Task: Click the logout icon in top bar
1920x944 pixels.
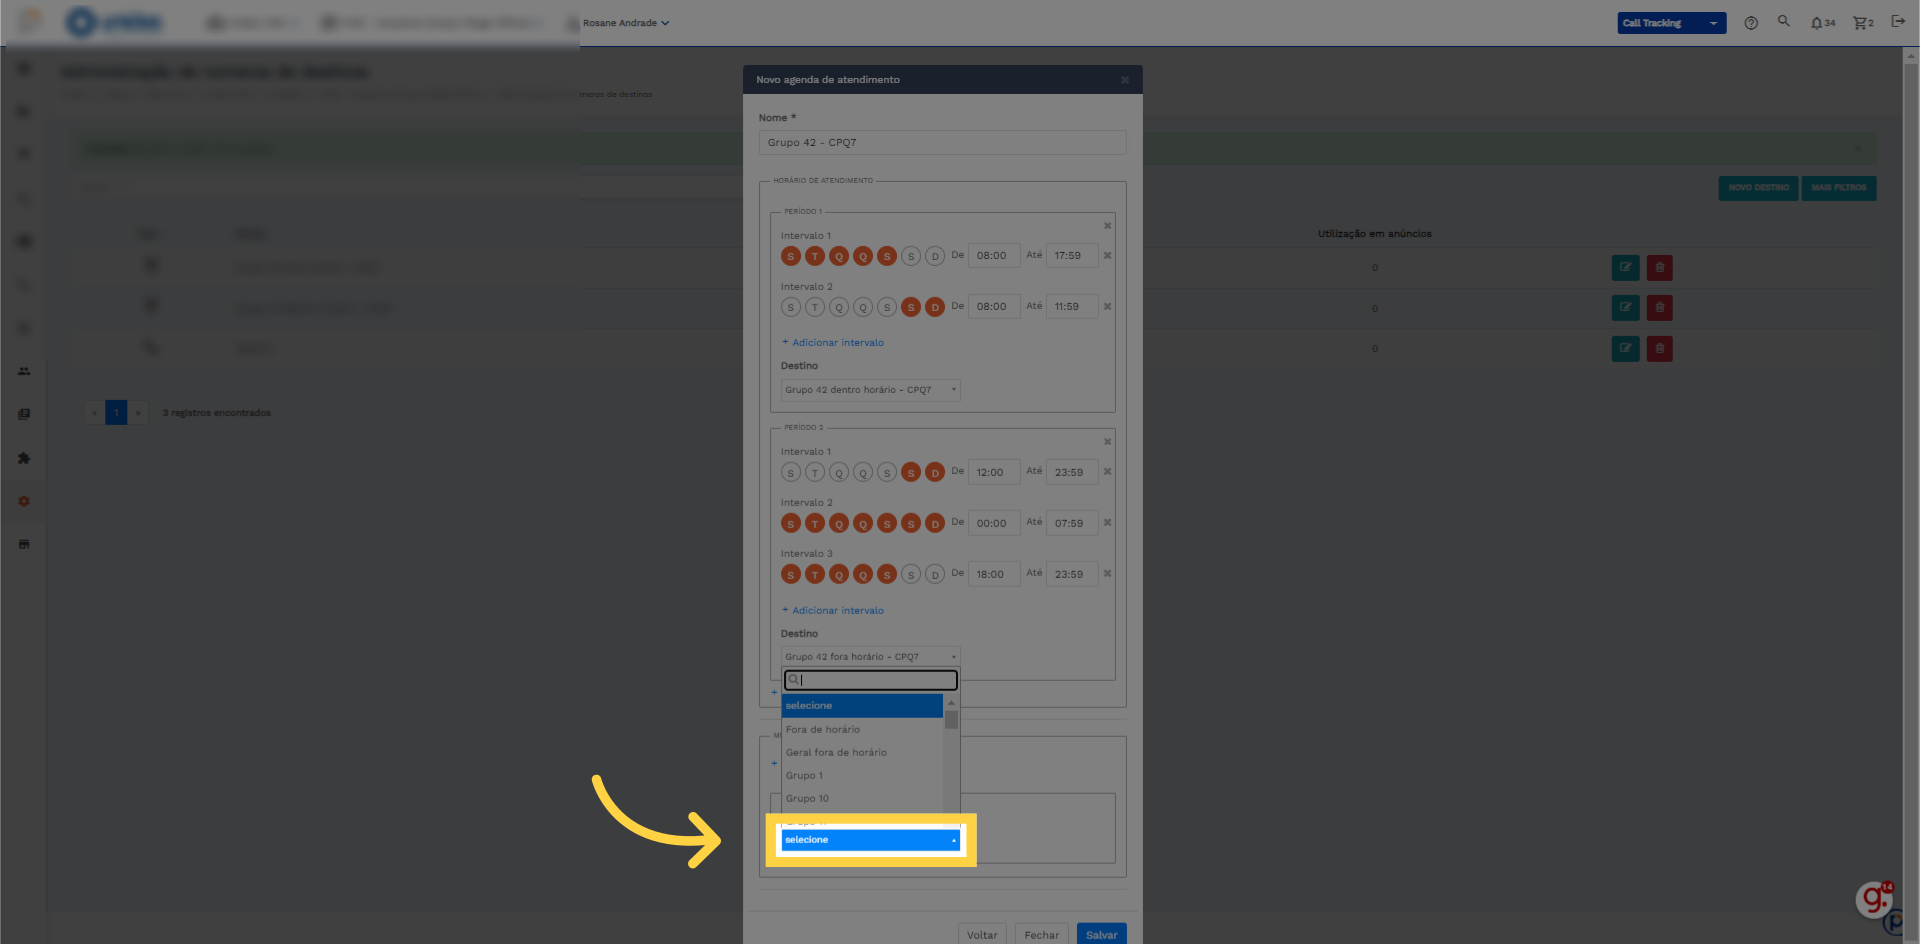Action: pyautogui.click(x=1898, y=21)
